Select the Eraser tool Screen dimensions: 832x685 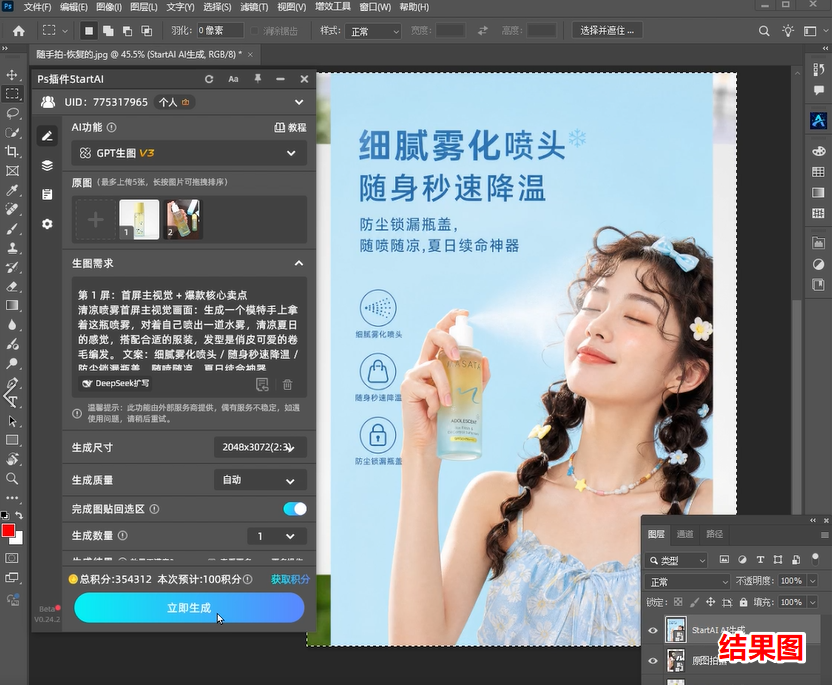click(x=12, y=287)
